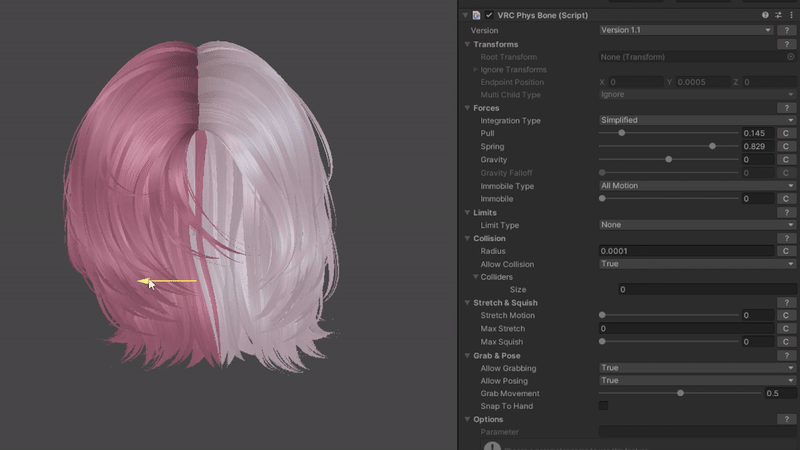Click the VRC Phys Bone script icon

[x=477, y=16]
